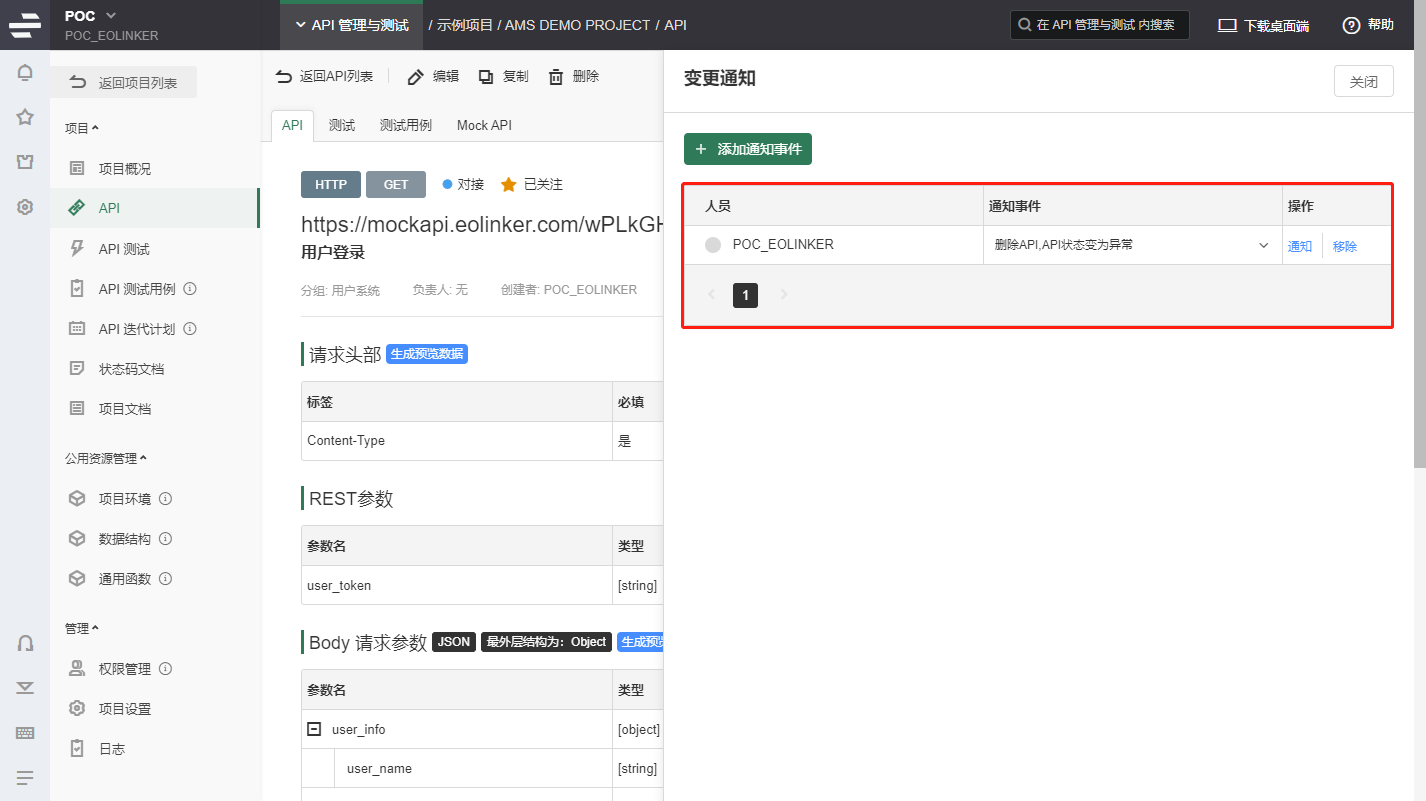Open the 通知事件 dropdown for POC_EOLINKER
The image size is (1426, 801).
tap(1263, 245)
